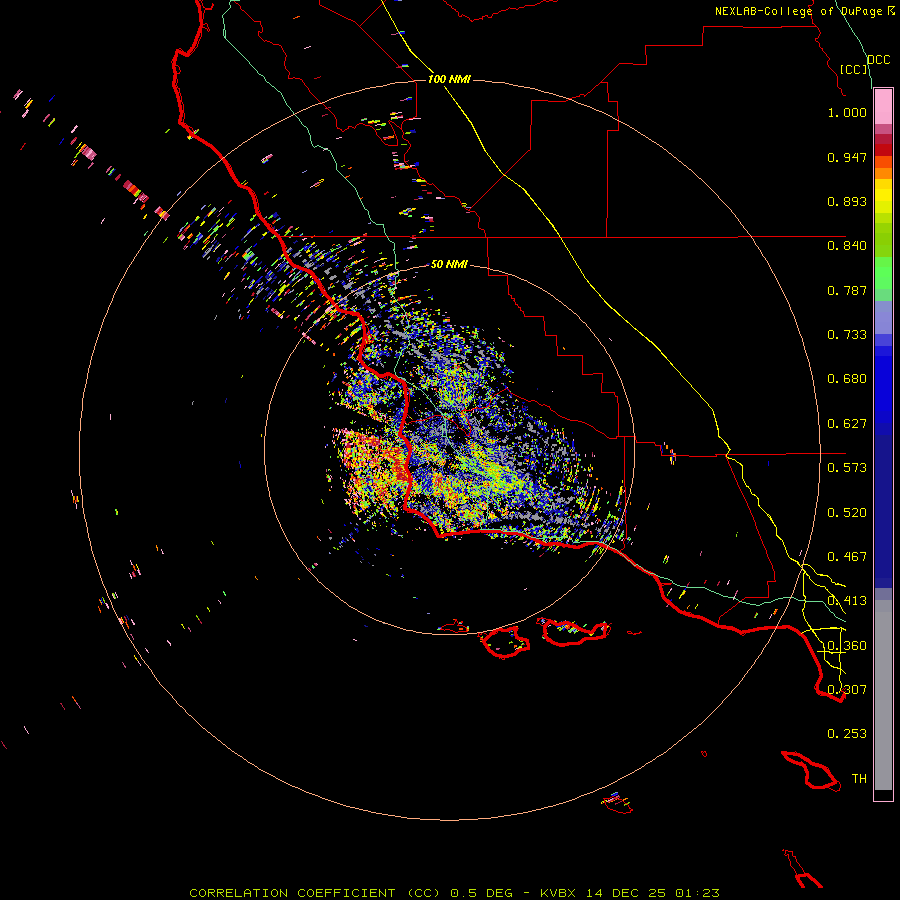This screenshot has height=900, width=900.
Task: Click the 0.893 value on the scale
Action: coord(847,201)
